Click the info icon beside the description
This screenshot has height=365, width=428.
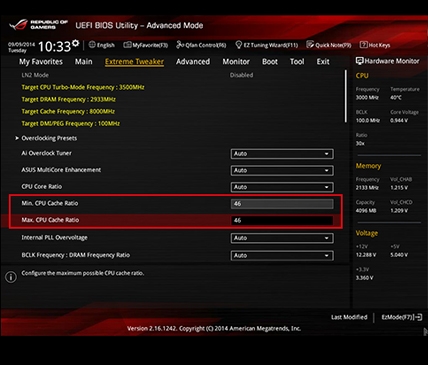[x=11, y=277]
